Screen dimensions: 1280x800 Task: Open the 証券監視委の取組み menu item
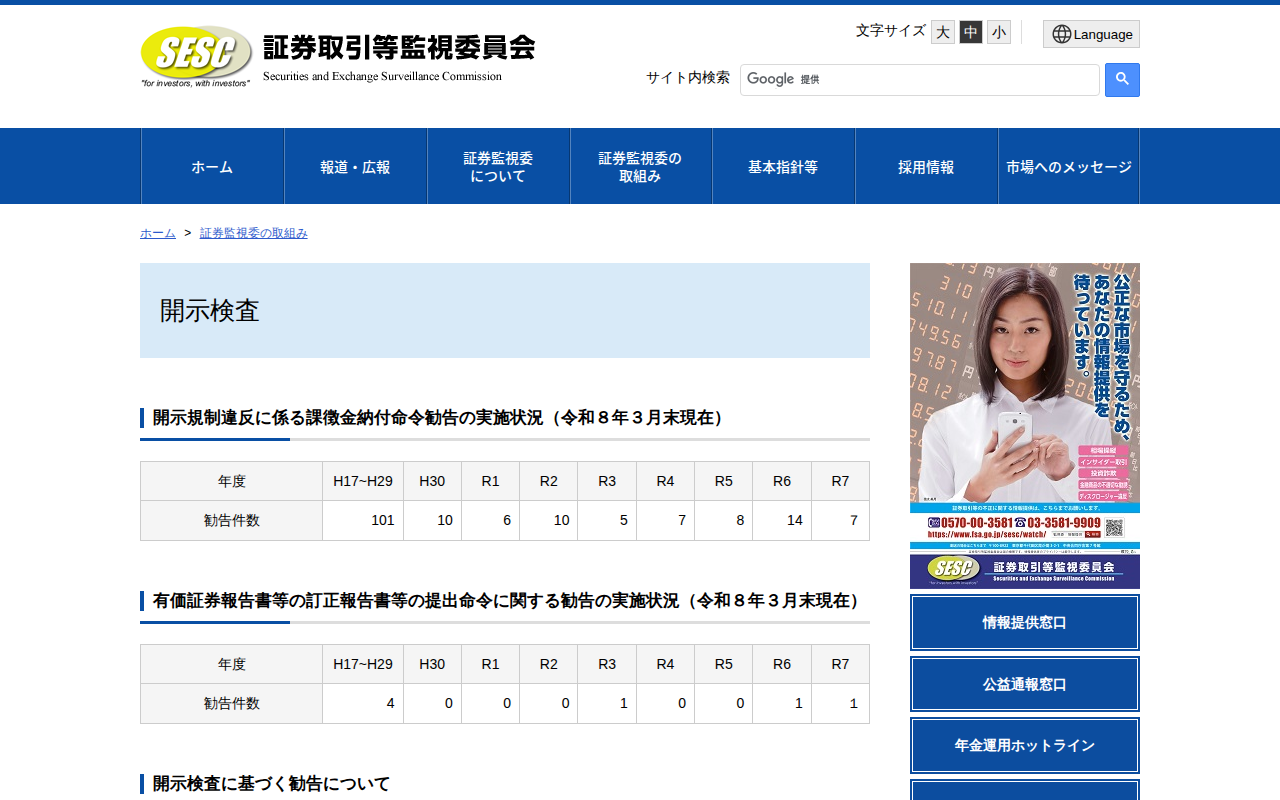pos(641,166)
